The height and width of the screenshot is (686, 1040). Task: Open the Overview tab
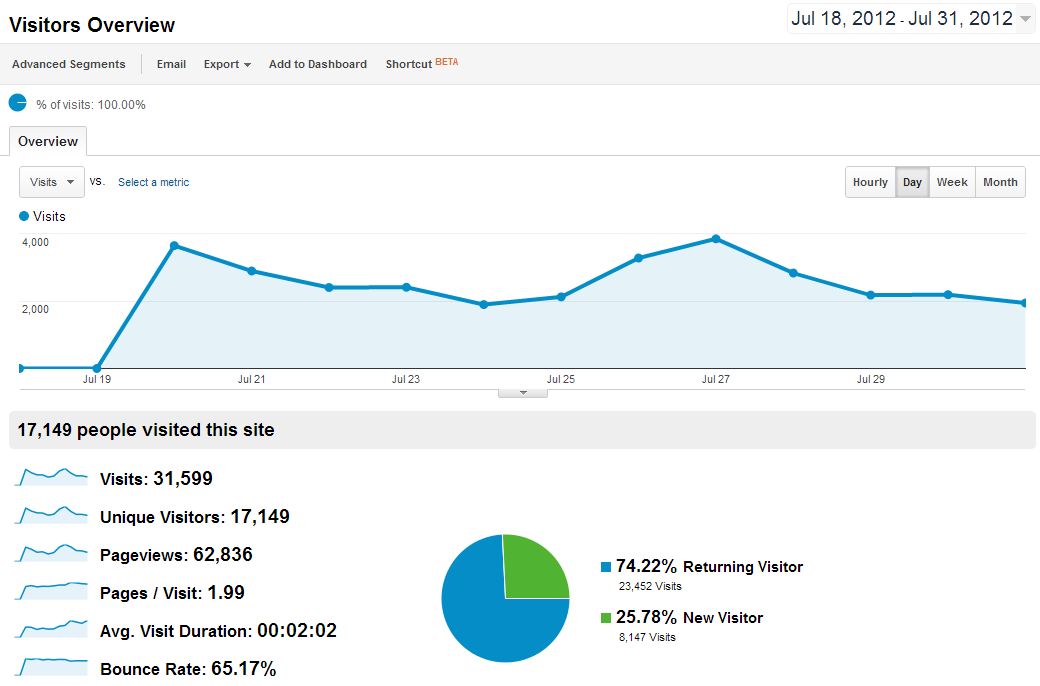tap(48, 141)
